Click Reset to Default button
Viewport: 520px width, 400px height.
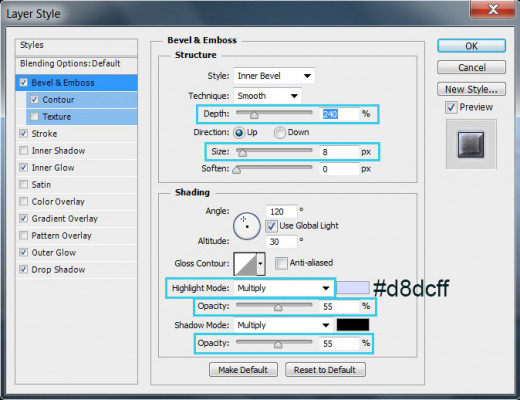coord(325,370)
